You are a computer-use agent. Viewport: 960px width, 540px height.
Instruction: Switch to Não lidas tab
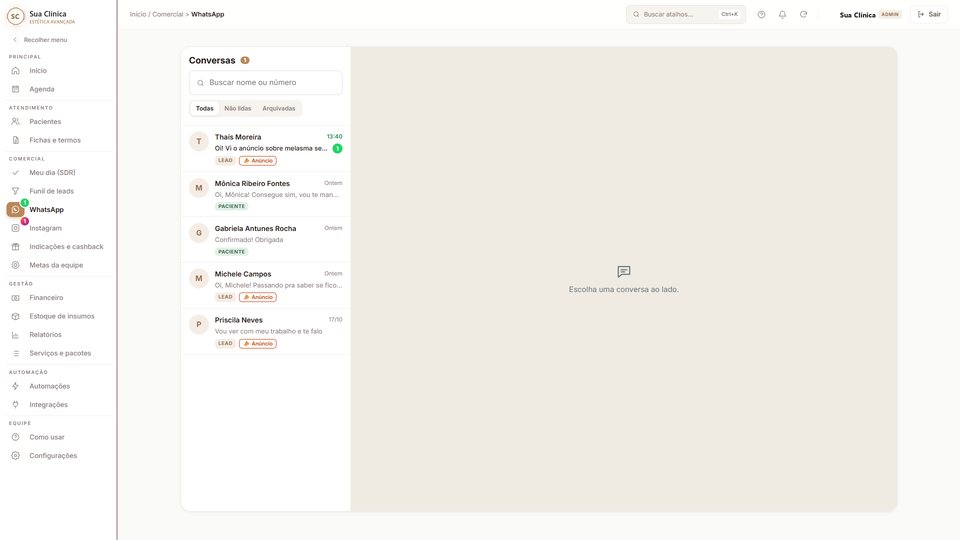238,108
